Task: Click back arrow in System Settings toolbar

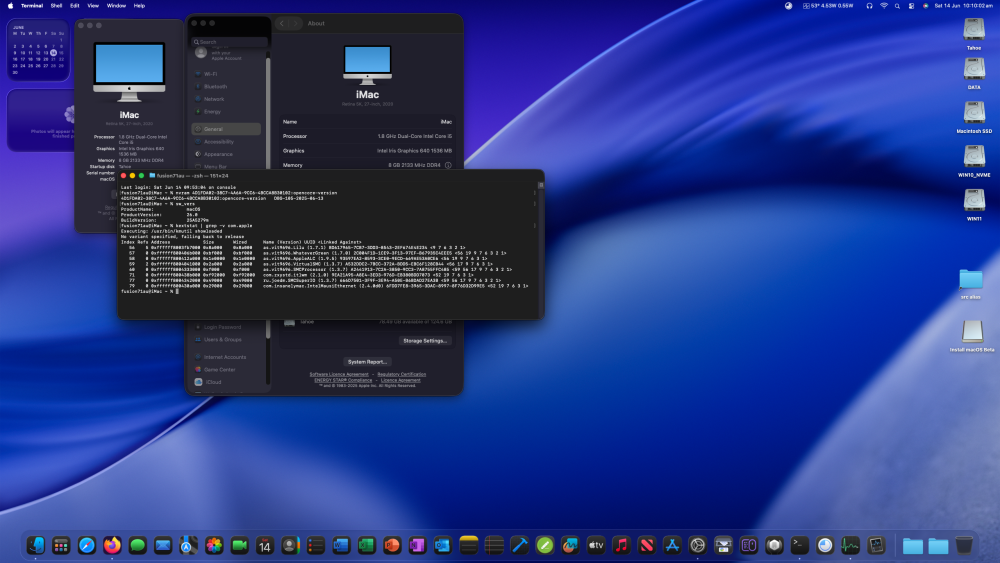Action: [281, 24]
